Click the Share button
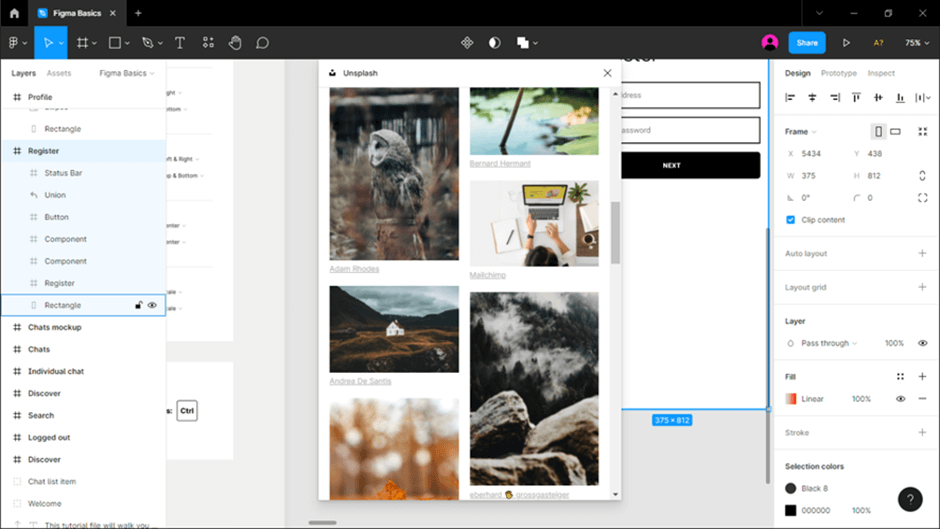 807,43
